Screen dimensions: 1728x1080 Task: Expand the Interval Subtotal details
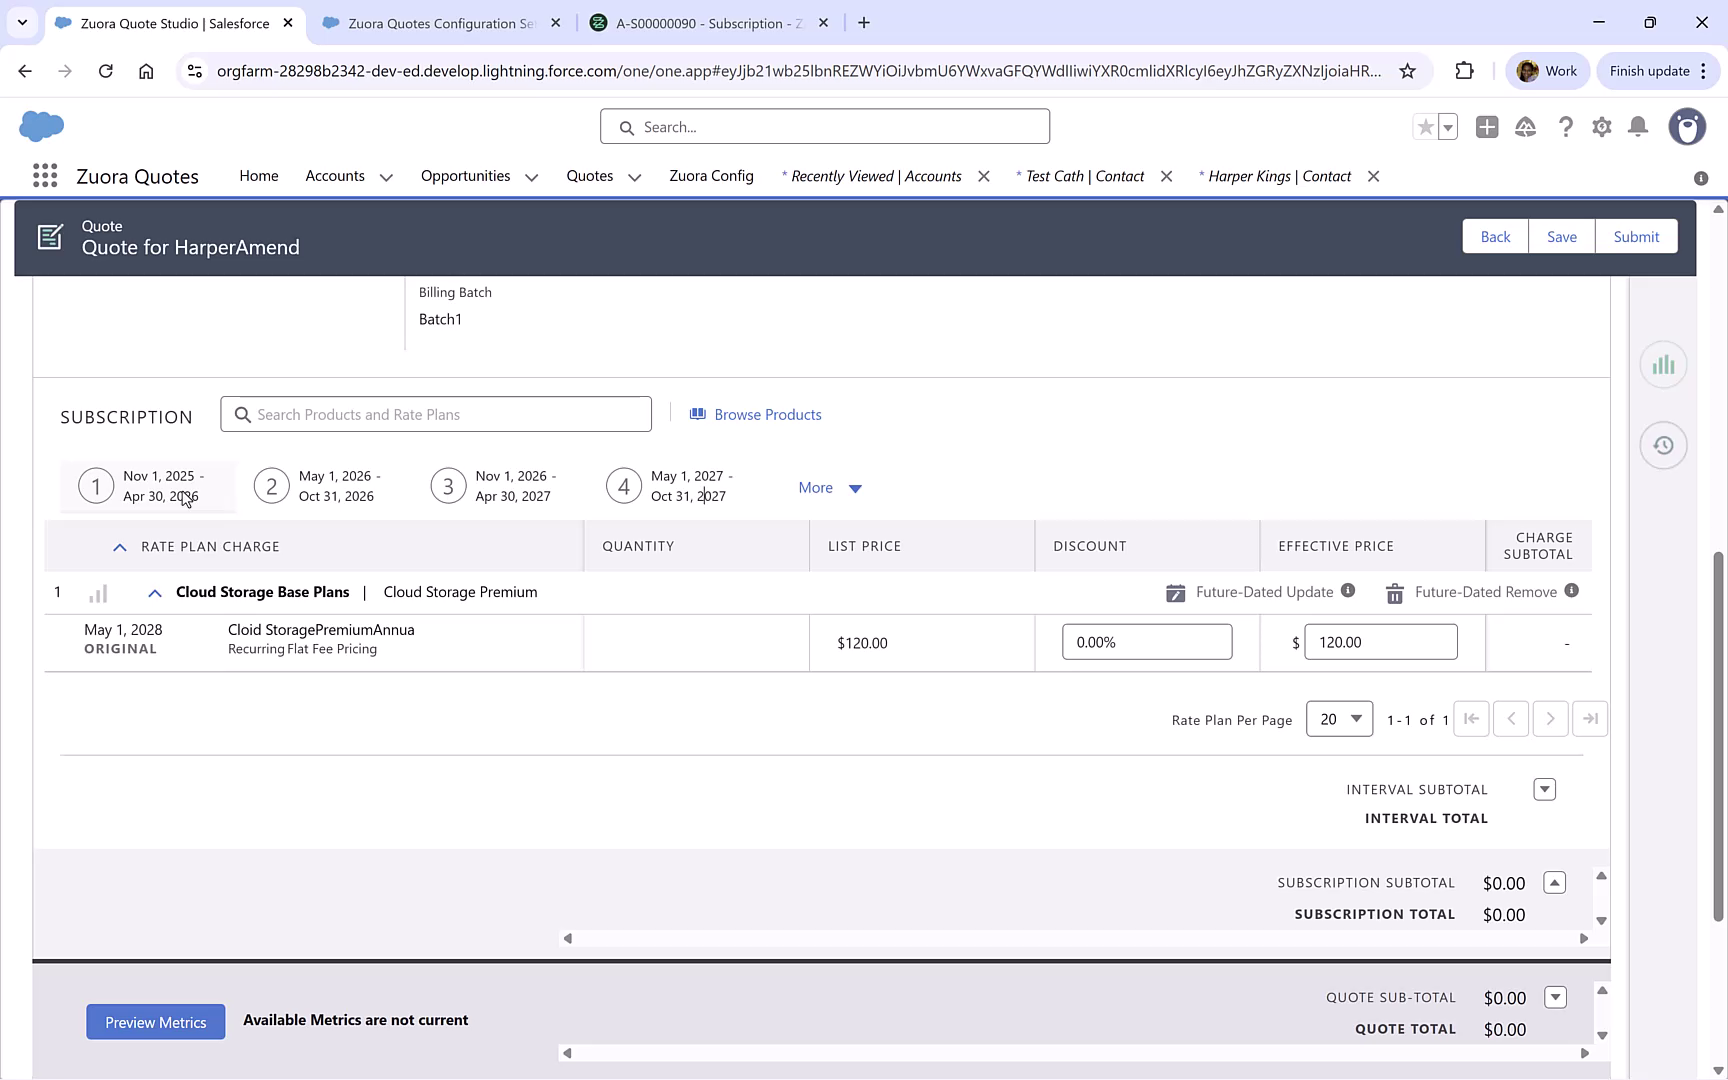pos(1544,789)
